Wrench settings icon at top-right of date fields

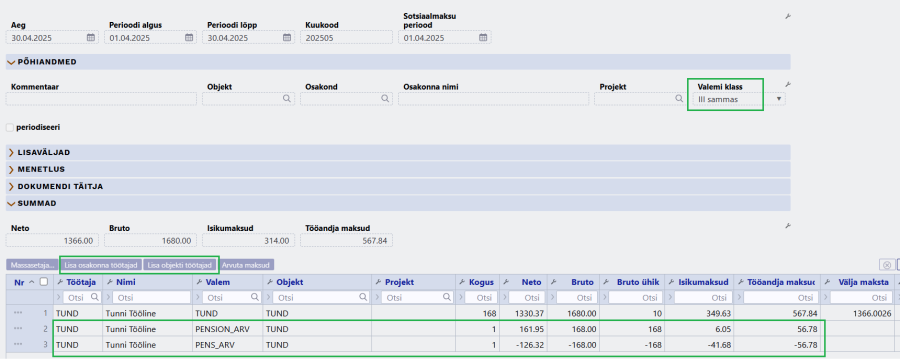(x=788, y=17)
